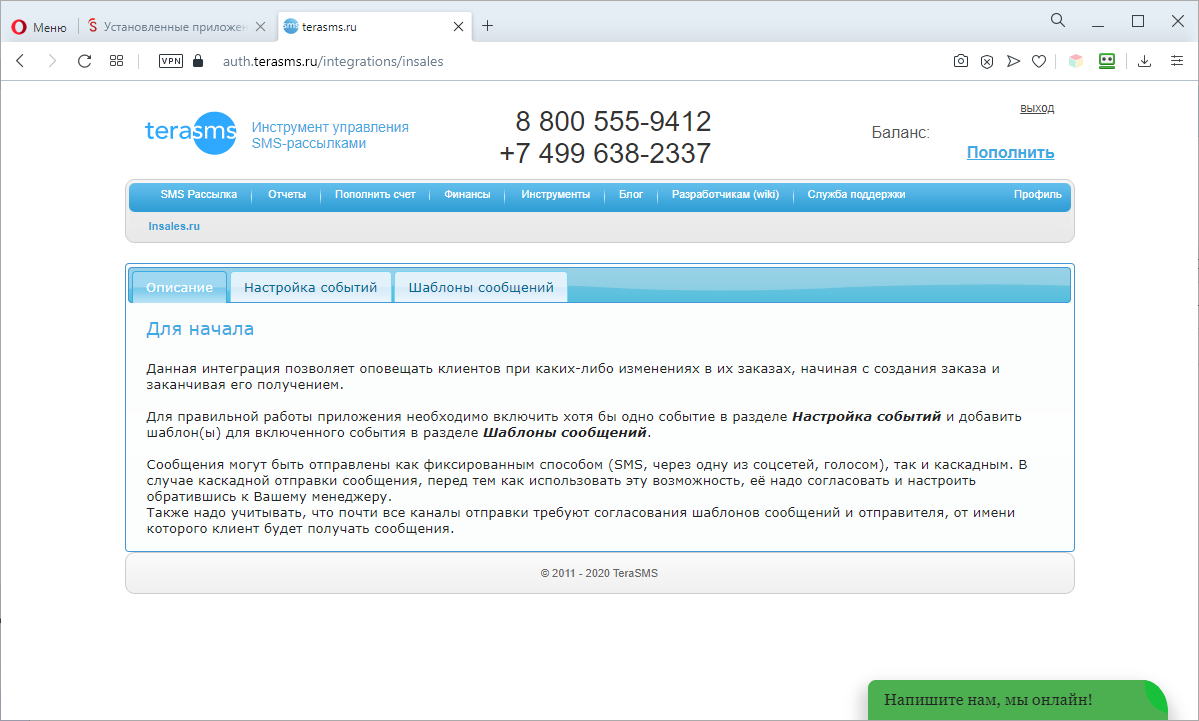Focus the address bar with auth.terasms.ru URL
The width and height of the screenshot is (1199, 721).
pyautogui.click(x=333, y=61)
